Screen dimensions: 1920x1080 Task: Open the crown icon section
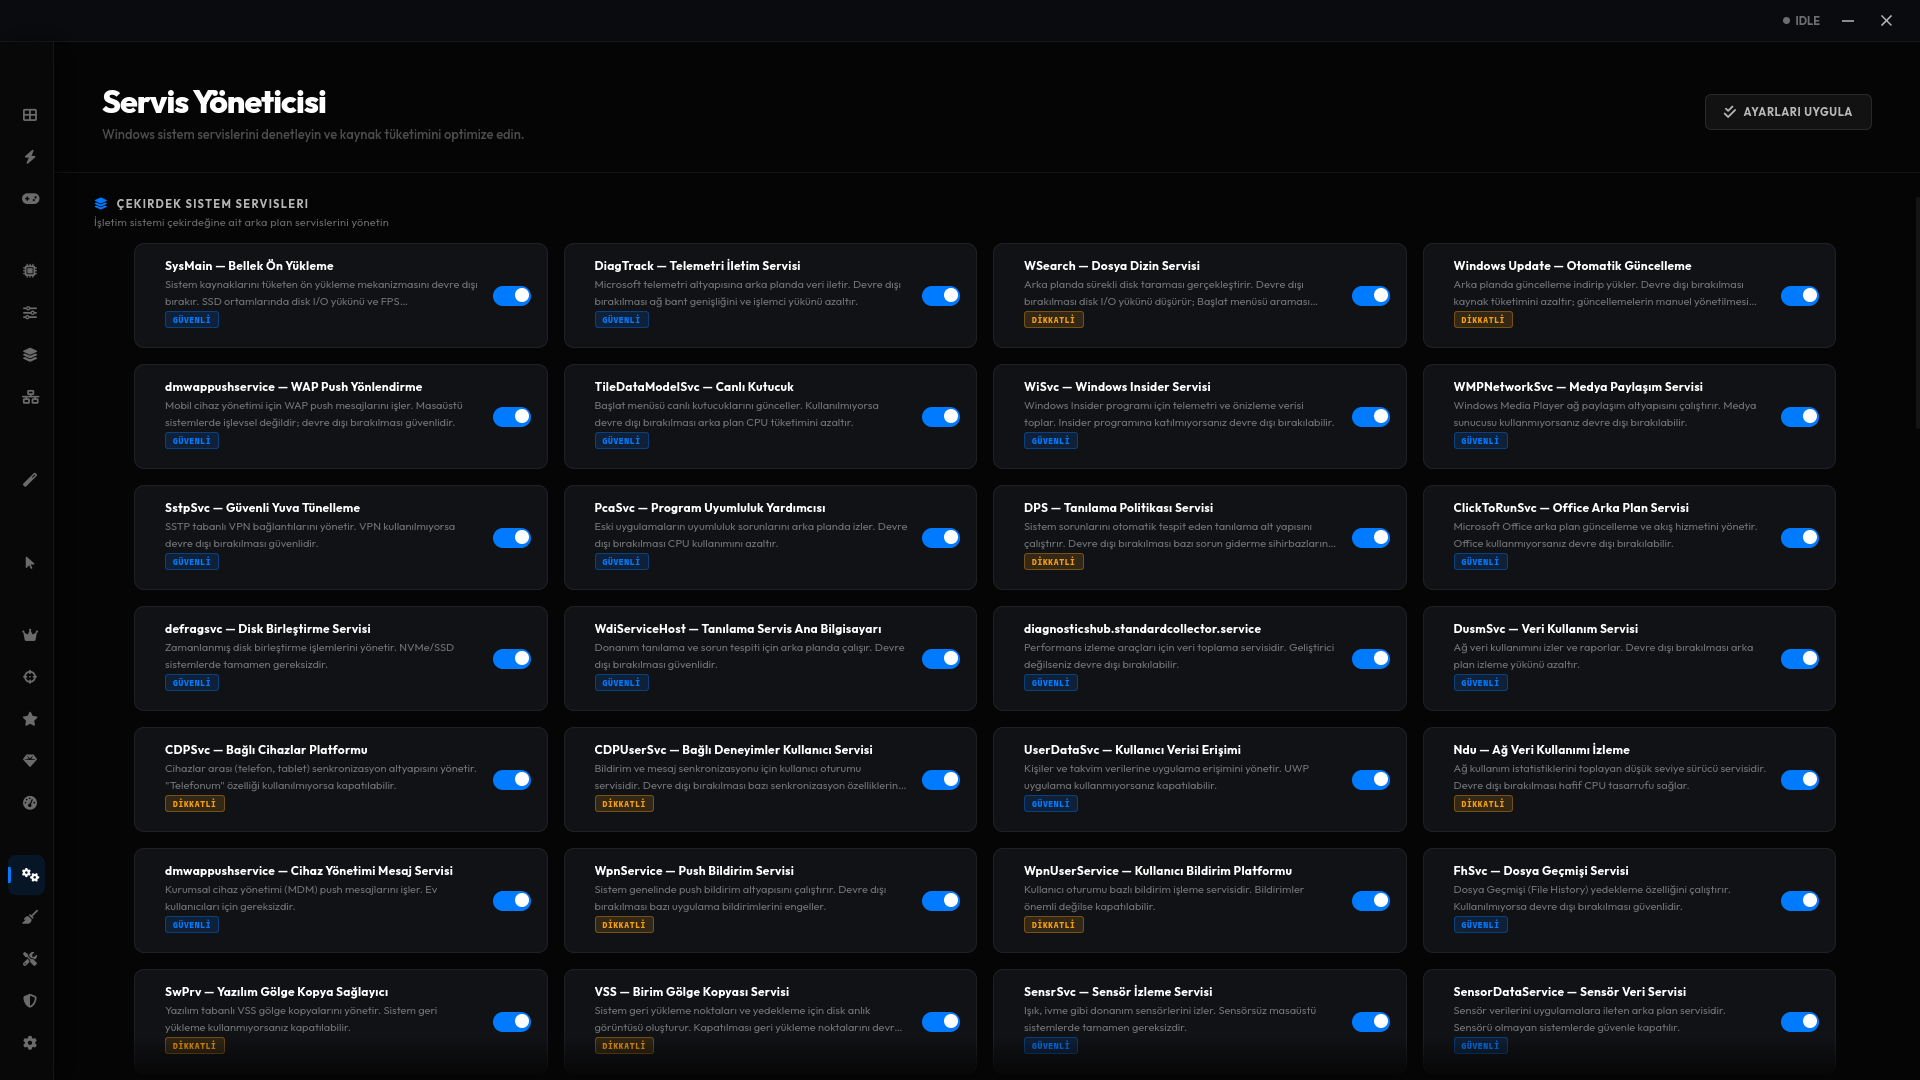tap(30, 635)
